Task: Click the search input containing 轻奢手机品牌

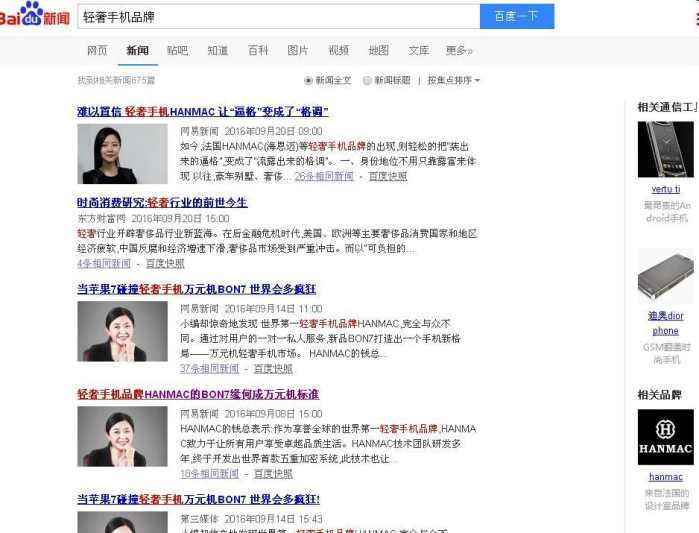Action: [x=279, y=16]
